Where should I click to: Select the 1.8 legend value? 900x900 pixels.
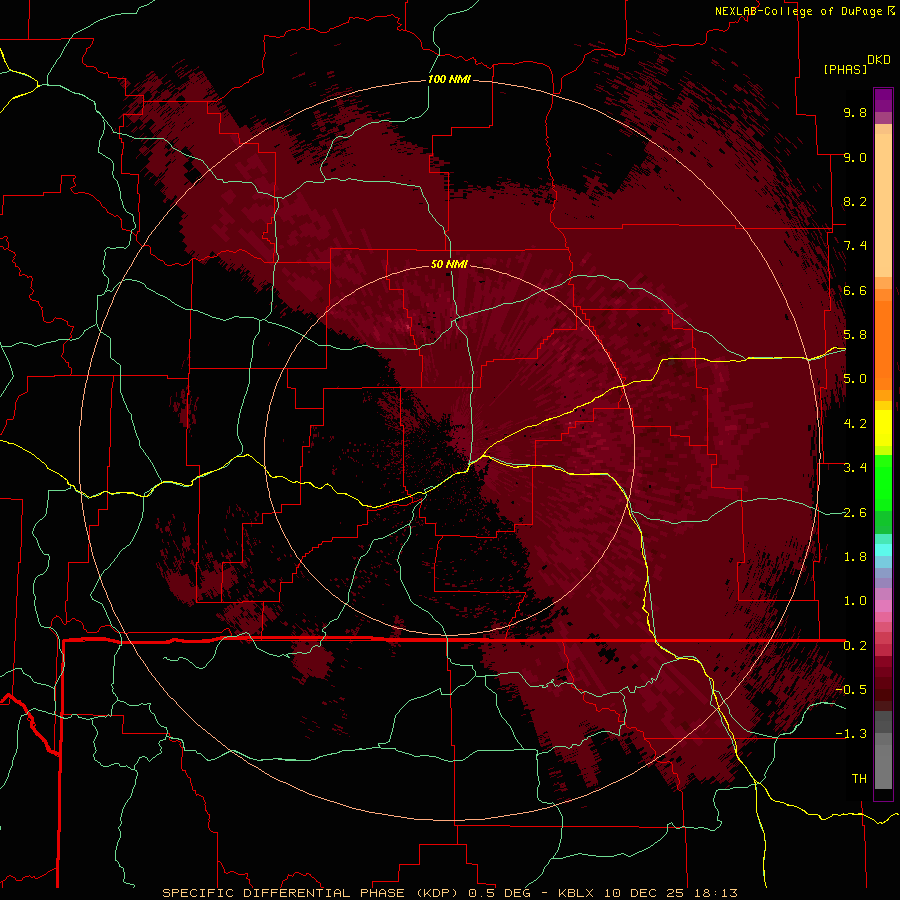(855, 557)
